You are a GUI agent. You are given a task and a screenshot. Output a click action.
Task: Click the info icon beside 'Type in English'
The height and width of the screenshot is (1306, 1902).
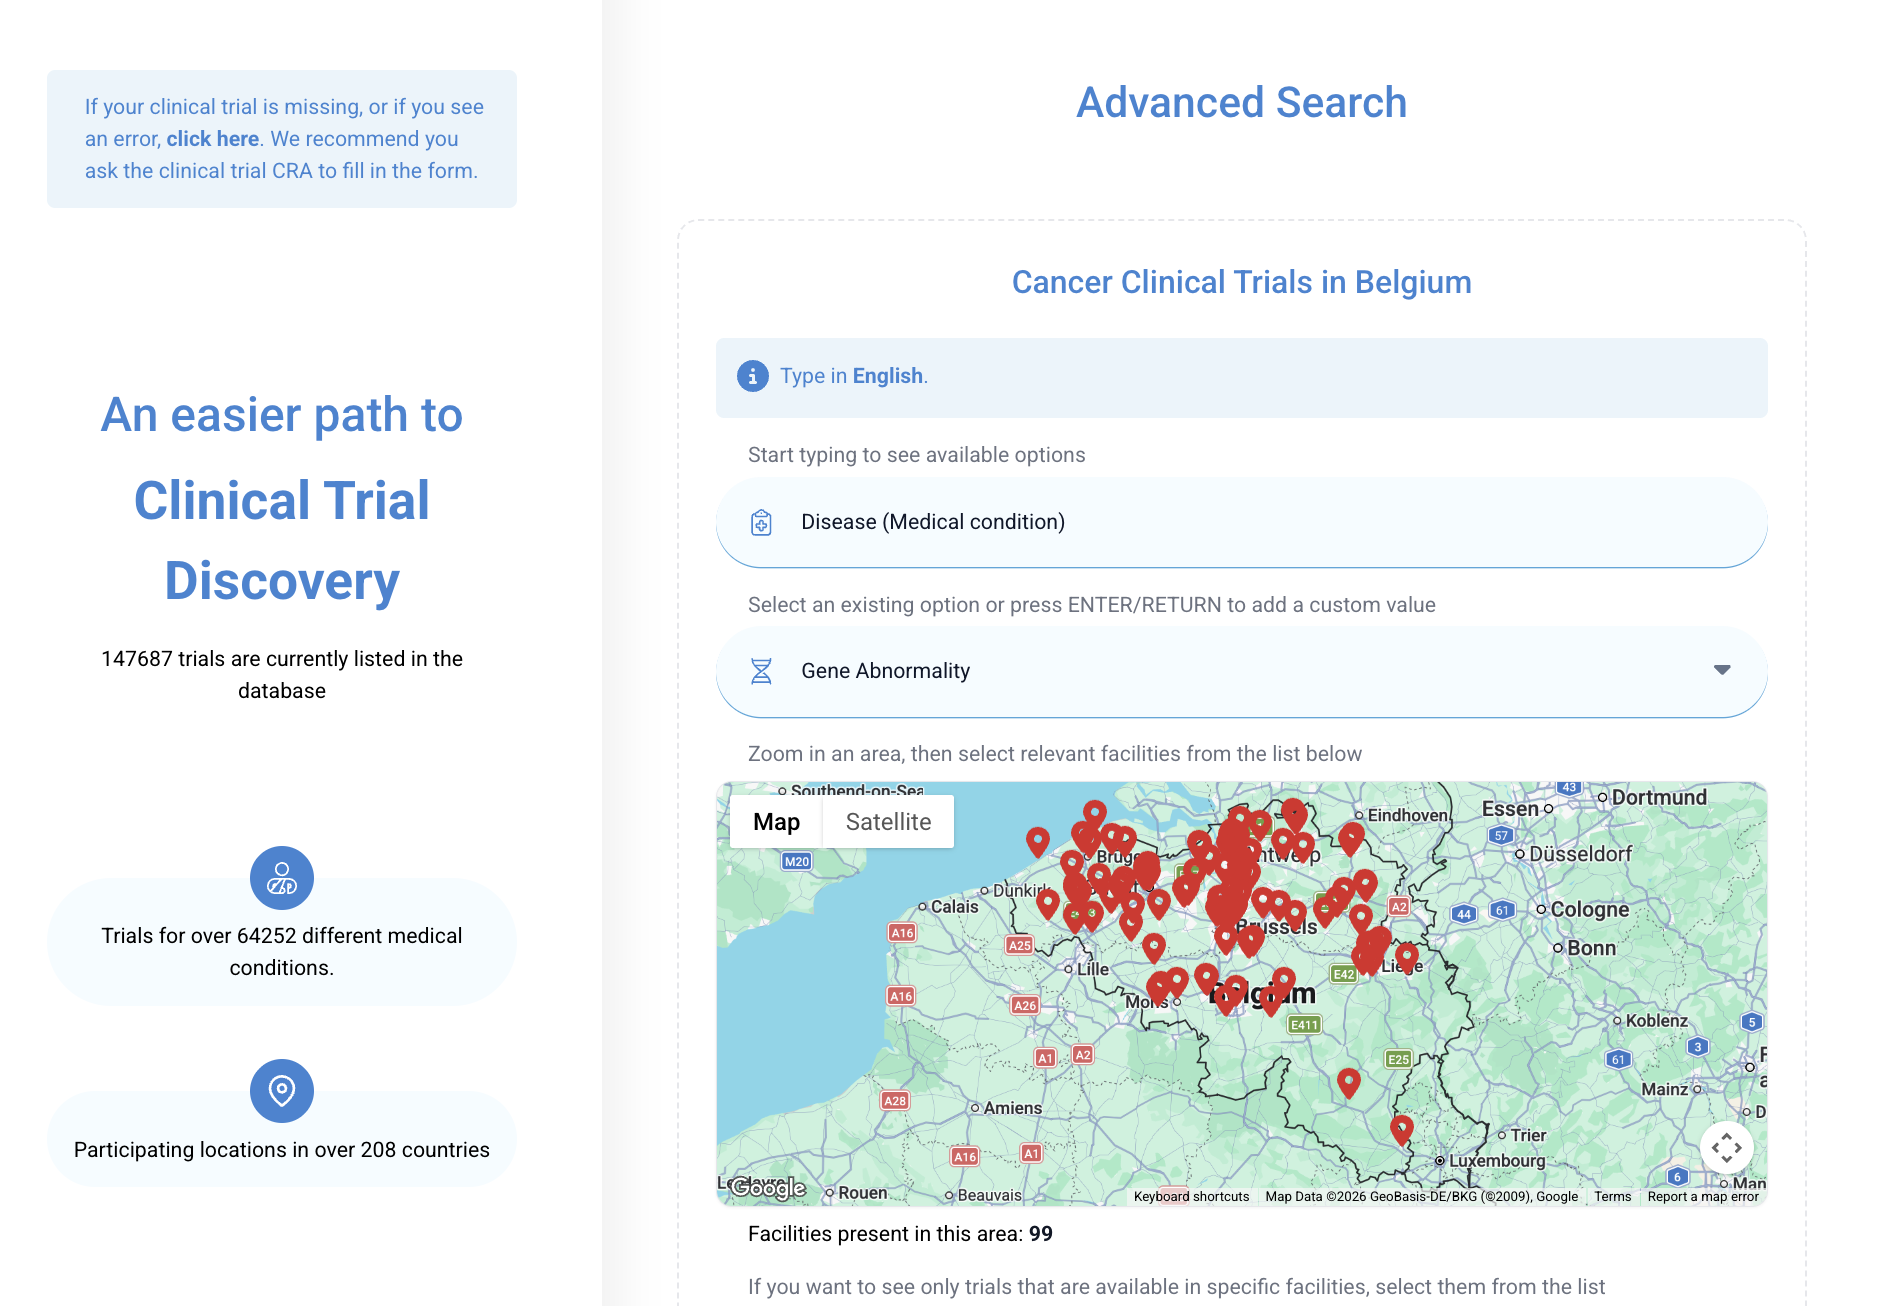(x=752, y=376)
